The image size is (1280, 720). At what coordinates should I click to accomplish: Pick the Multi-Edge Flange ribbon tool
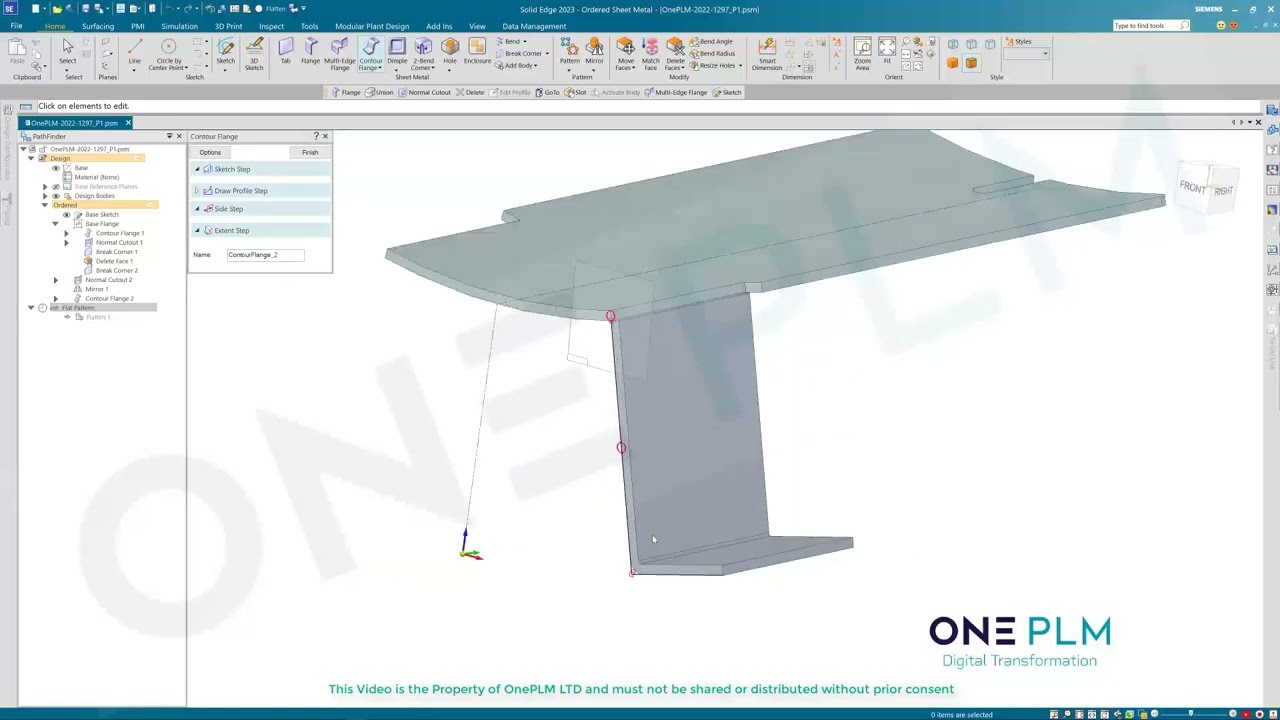340,54
